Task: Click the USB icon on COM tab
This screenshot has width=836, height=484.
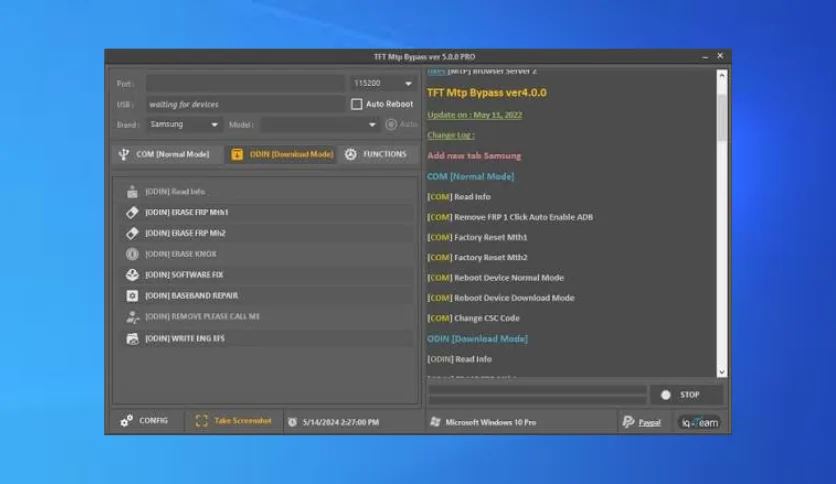Action: click(x=124, y=155)
